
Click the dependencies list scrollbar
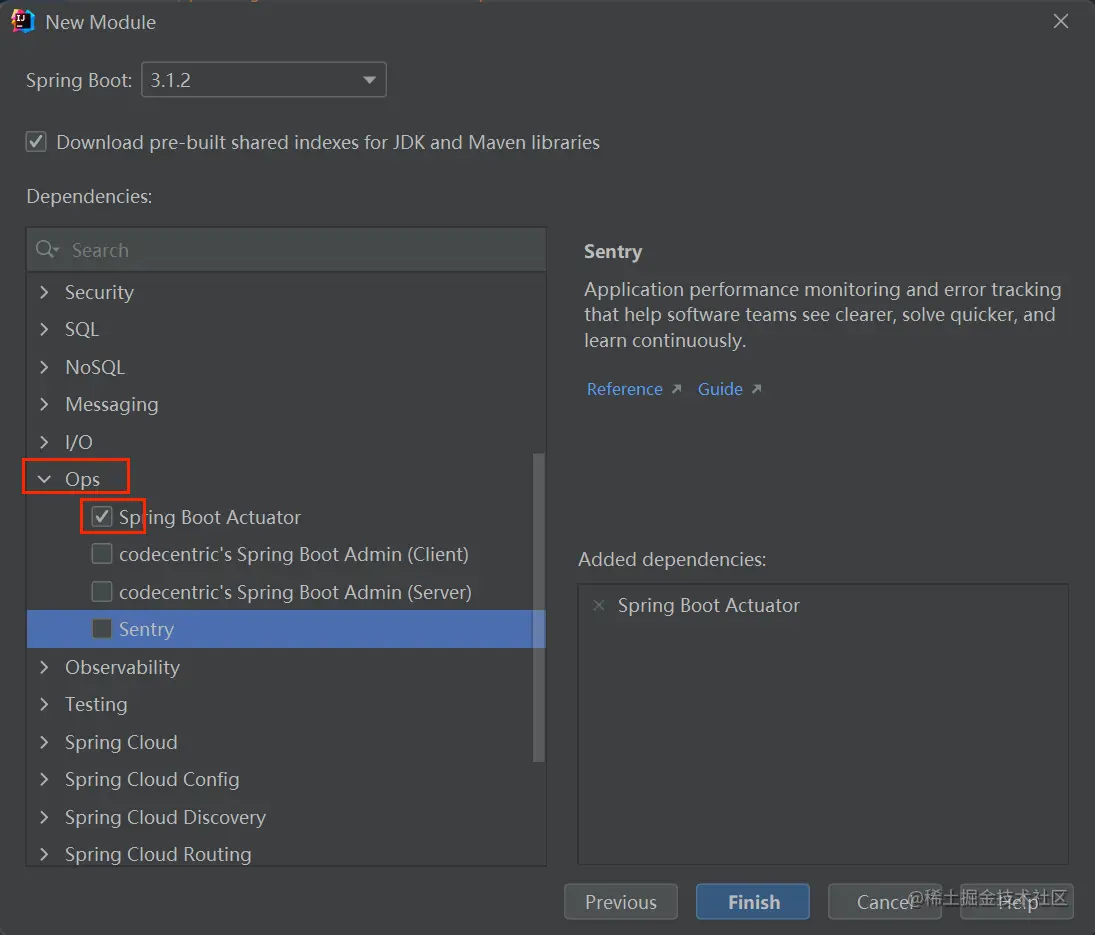[538, 608]
